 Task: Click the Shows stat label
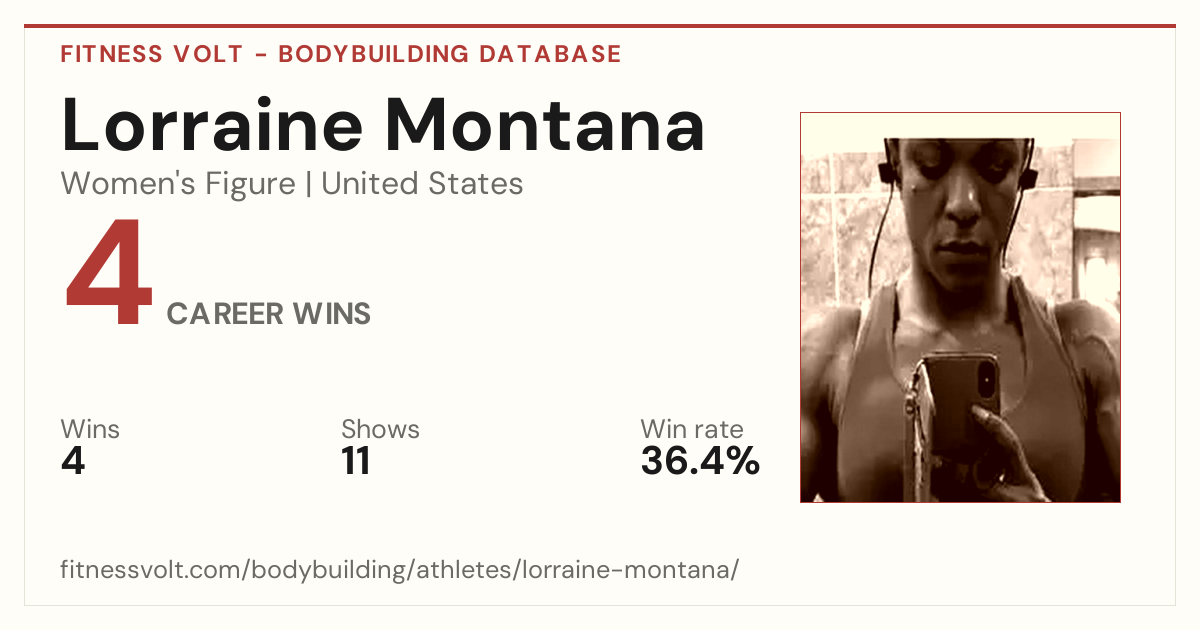(380, 429)
